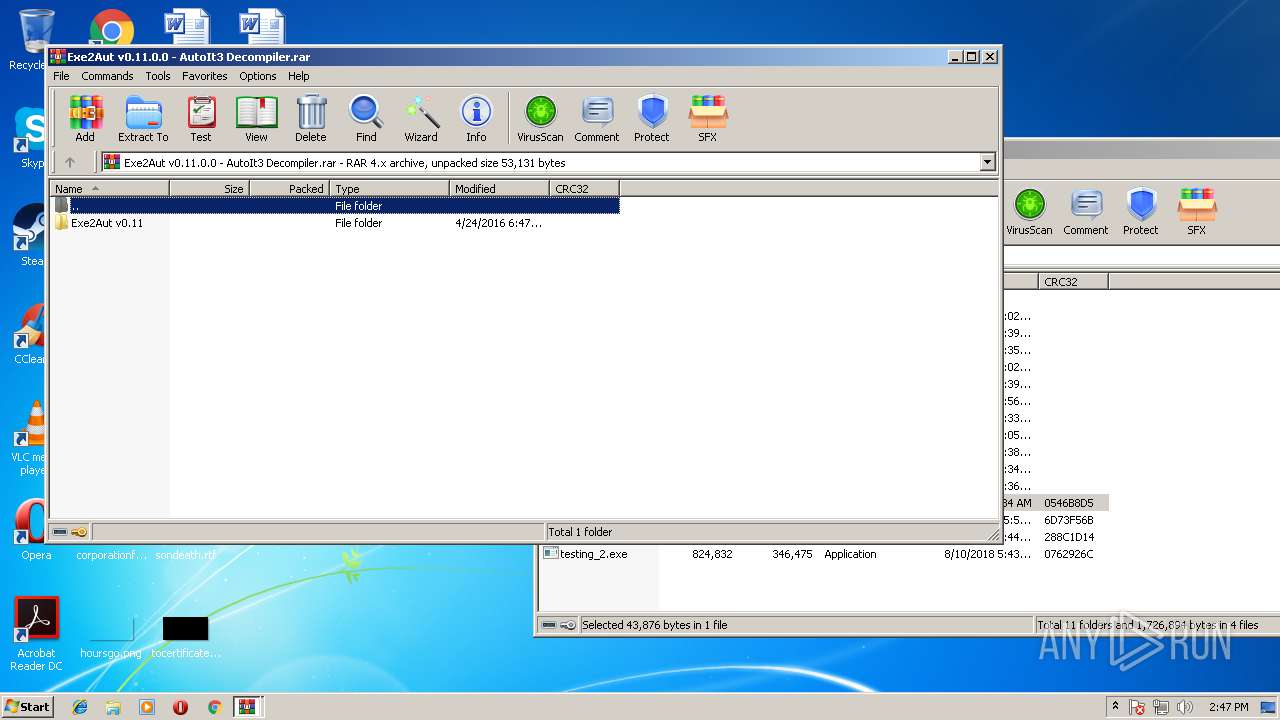Select the parent folder '..' row
1280x720 pixels.
[x=335, y=206]
